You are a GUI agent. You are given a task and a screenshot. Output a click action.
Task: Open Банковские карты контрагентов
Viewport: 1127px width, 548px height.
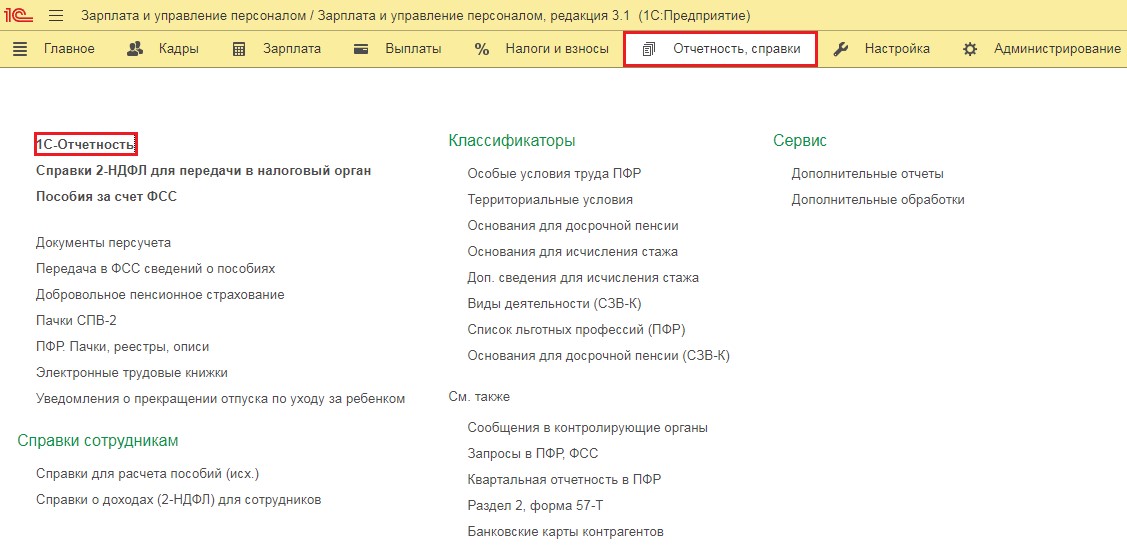(x=566, y=532)
